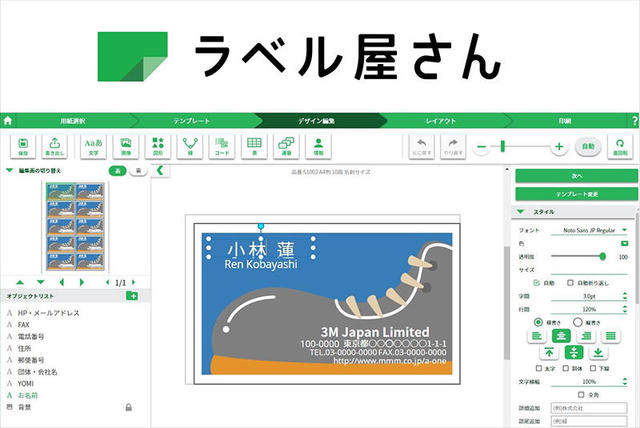The width and height of the screenshot is (640, 428).
Task: Select the 線 line tool
Action: [190, 146]
